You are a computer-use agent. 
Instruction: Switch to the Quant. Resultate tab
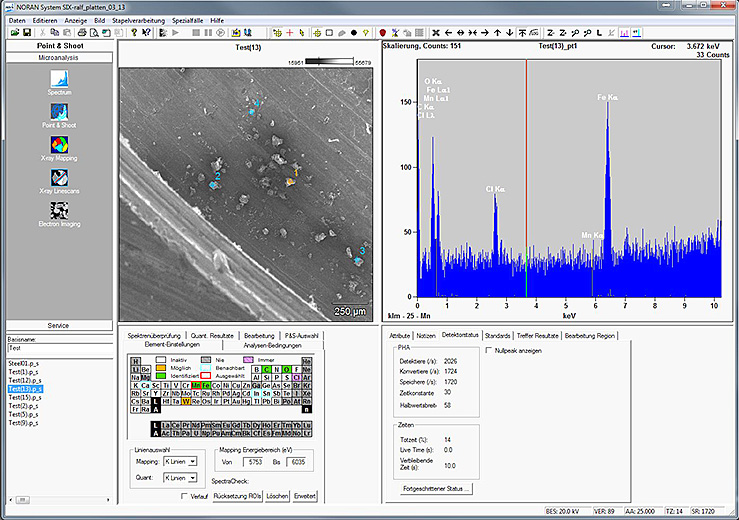(x=212, y=336)
